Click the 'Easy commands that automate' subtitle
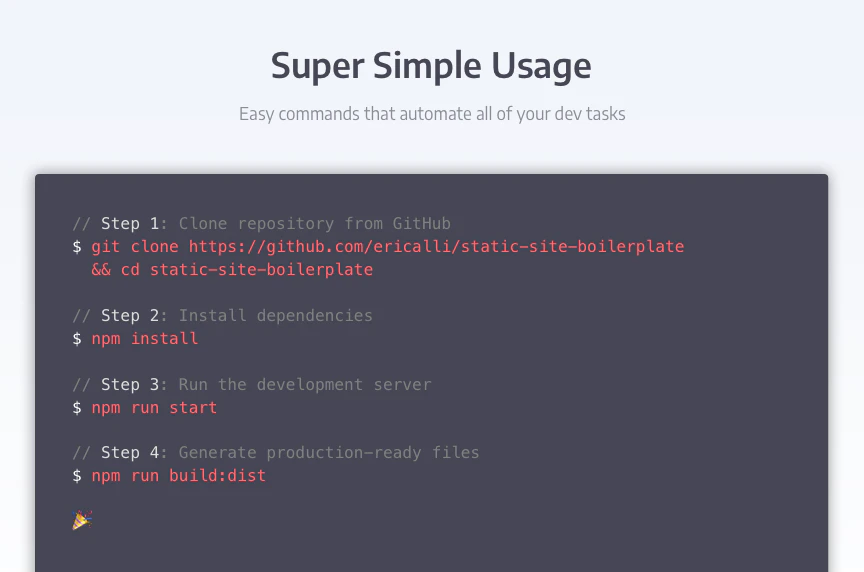The width and height of the screenshot is (864, 572). coord(432,114)
